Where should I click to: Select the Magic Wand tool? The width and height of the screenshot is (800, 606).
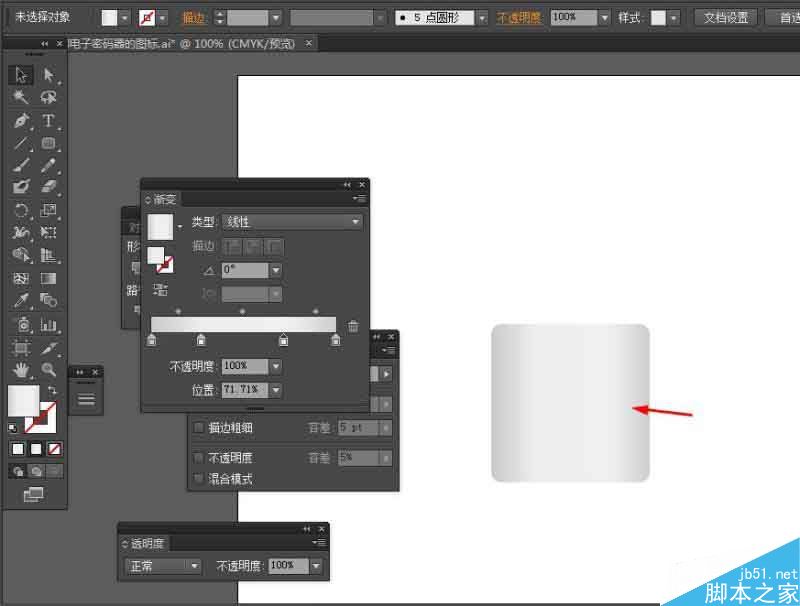(x=21, y=97)
